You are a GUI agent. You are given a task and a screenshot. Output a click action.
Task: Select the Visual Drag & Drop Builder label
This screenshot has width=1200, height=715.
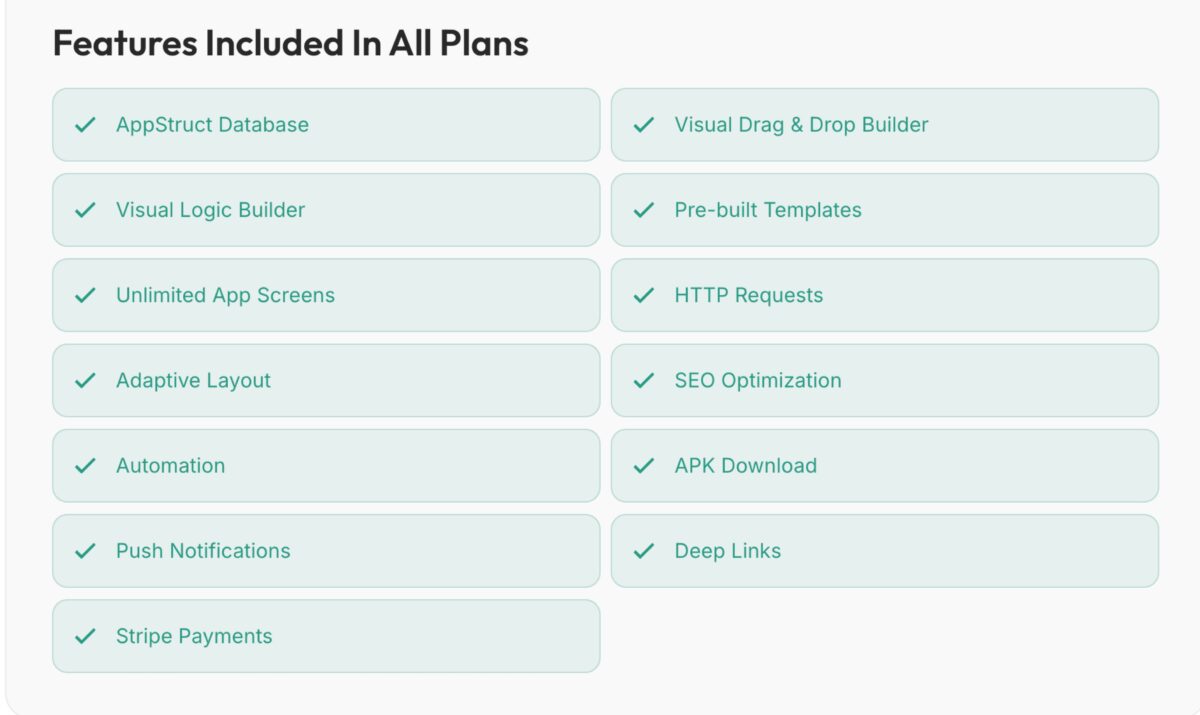point(801,125)
